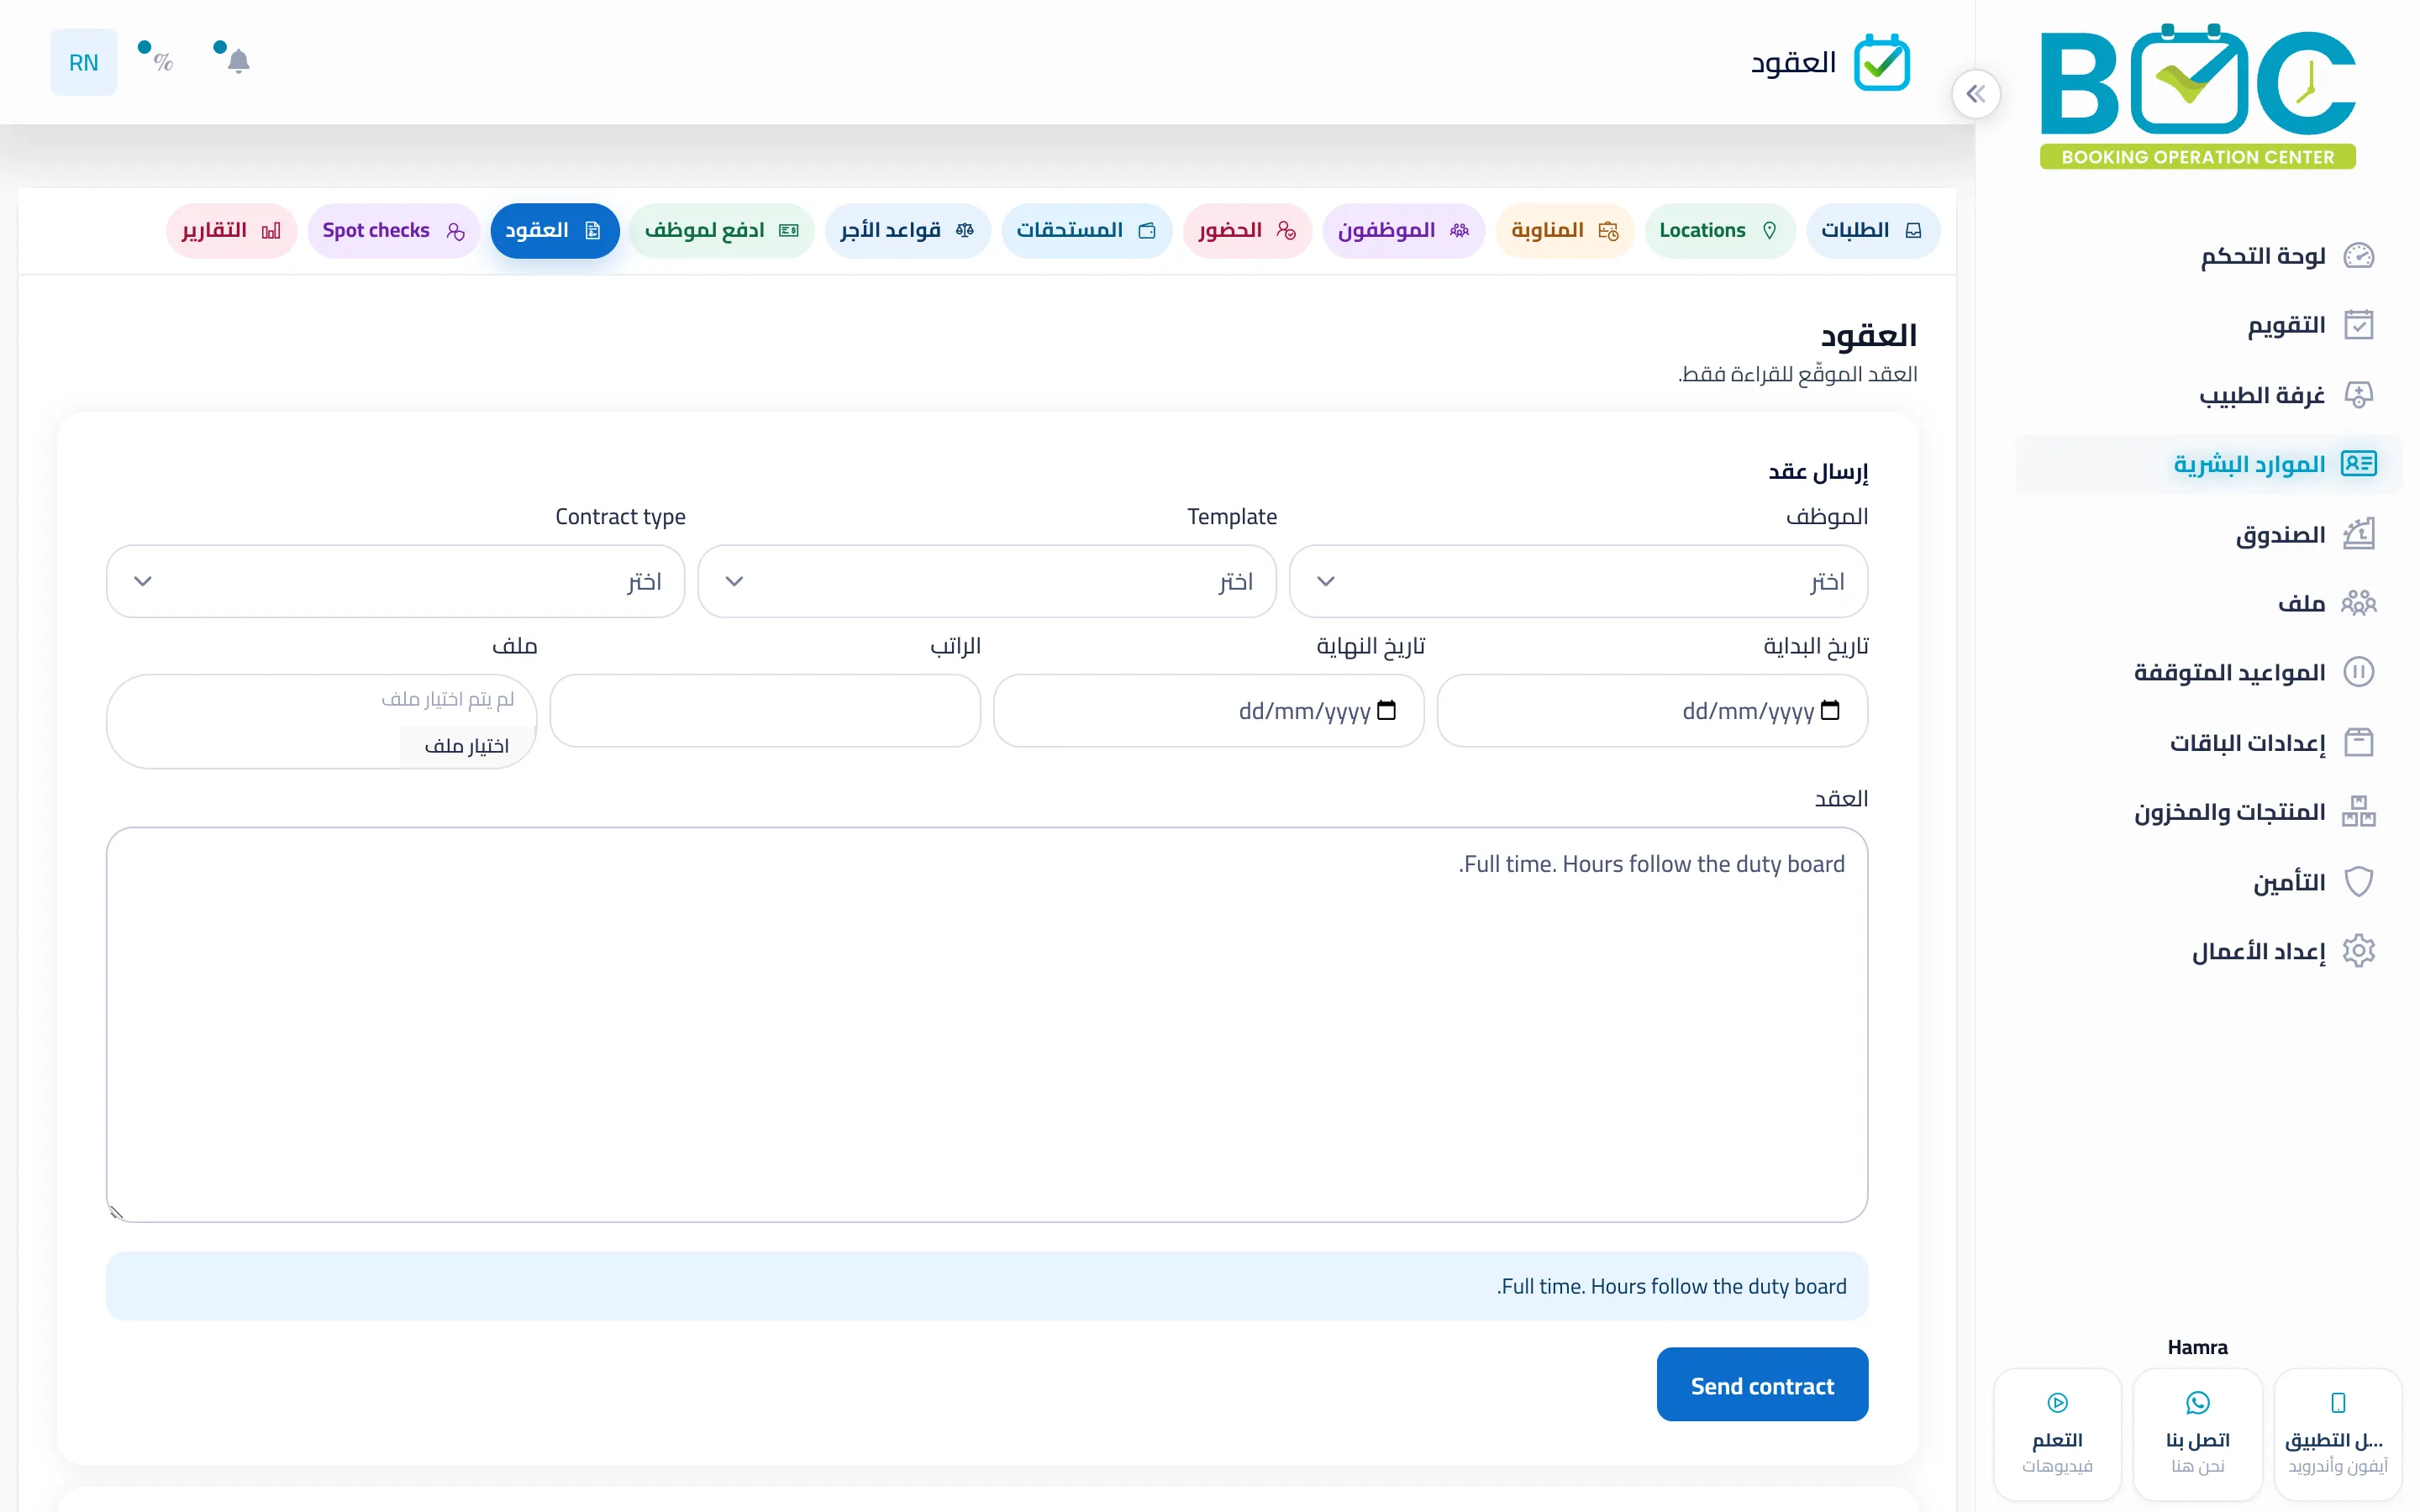Open إعدادات الباقات in sidebar

tap(2208, 742)
